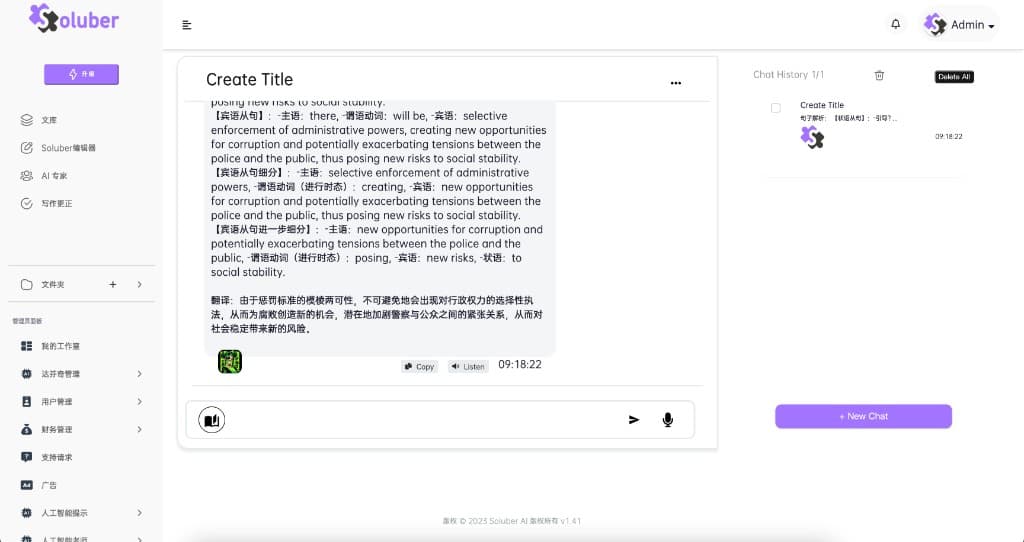Open the Create Title three-dots menu
This screenshot has height=542, width=1024.
[676, 83]
